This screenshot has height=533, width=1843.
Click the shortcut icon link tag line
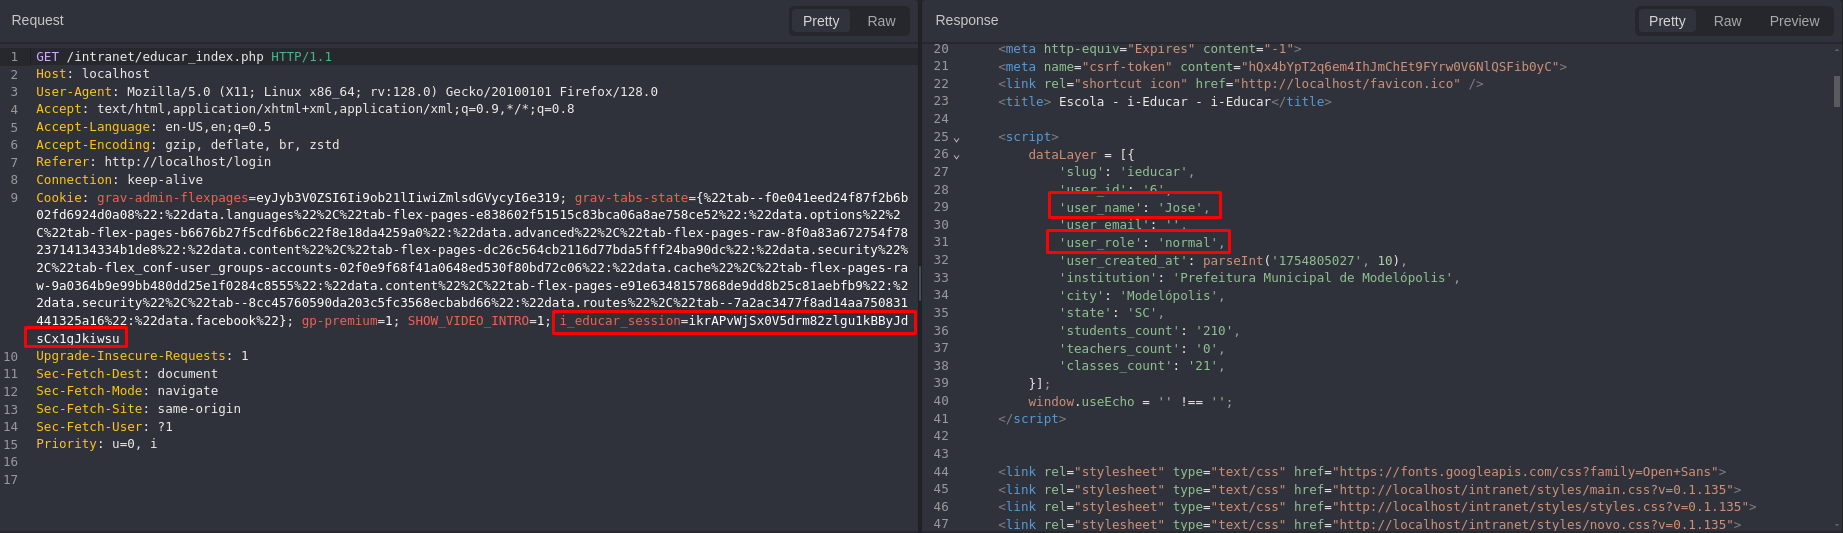[1240, 84]
